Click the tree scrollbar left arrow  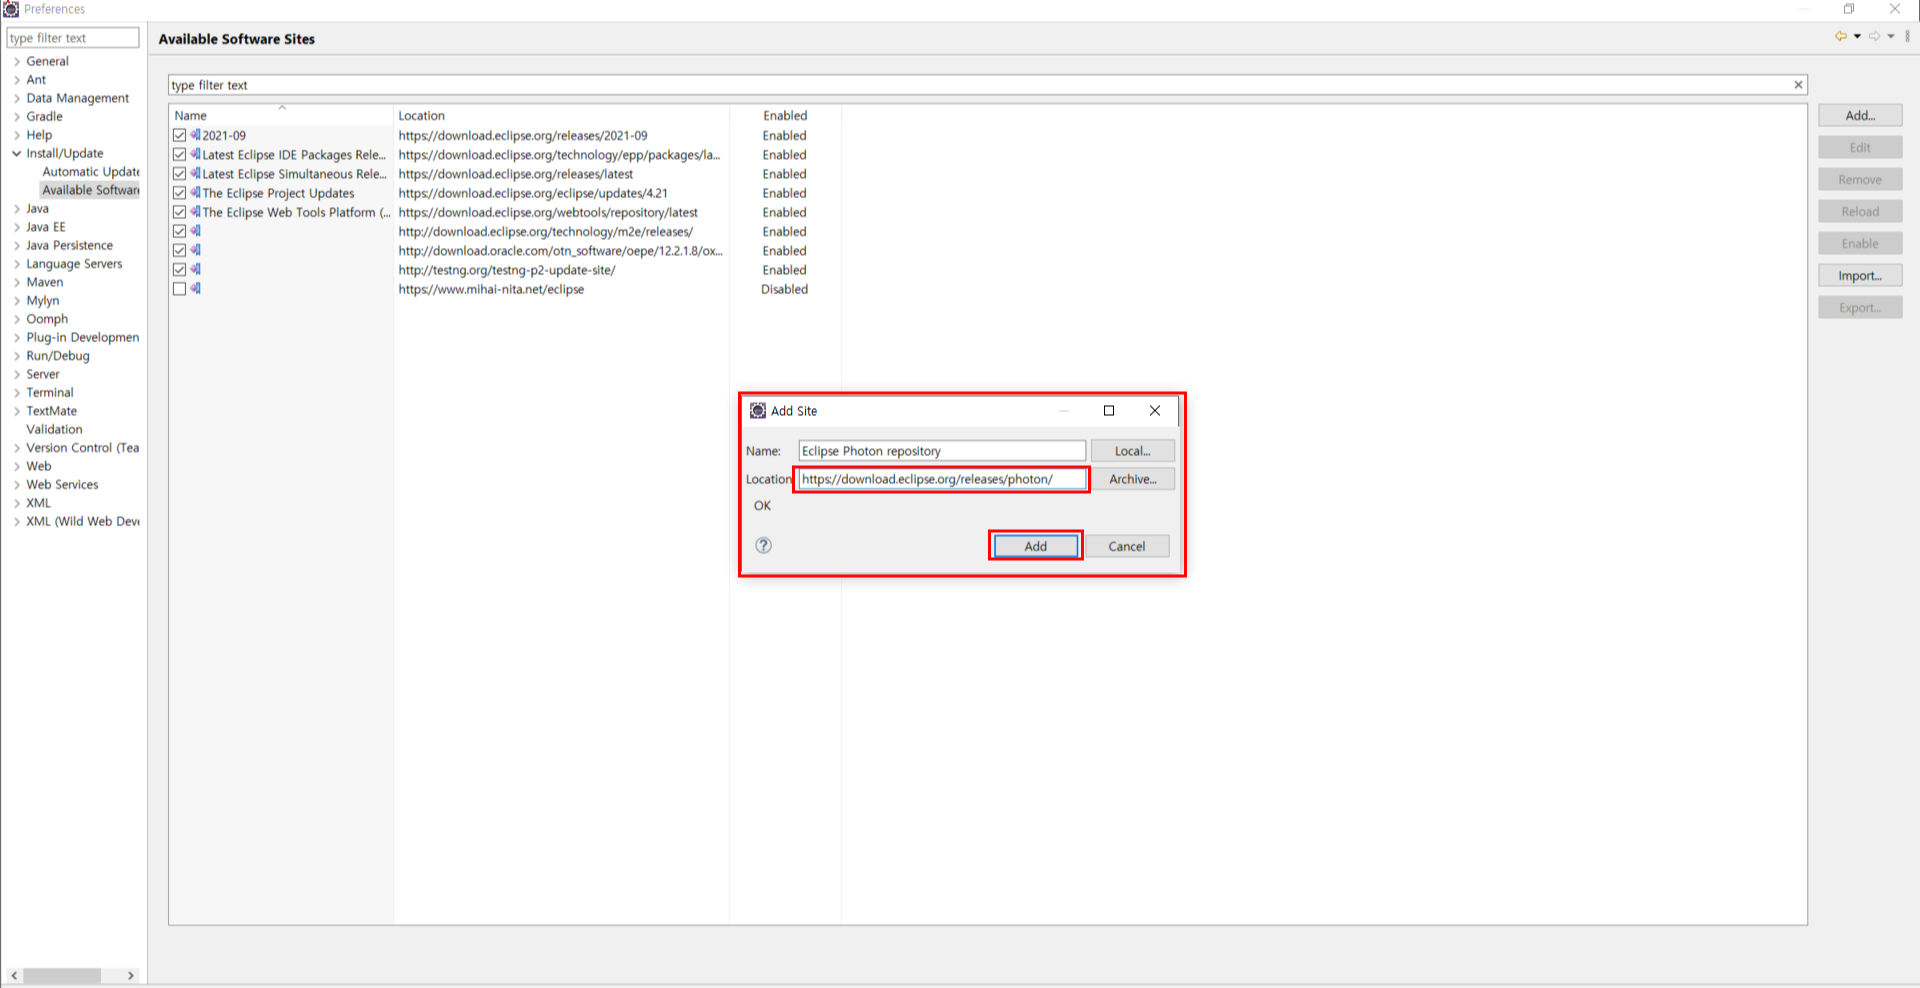tap(14, 975)
